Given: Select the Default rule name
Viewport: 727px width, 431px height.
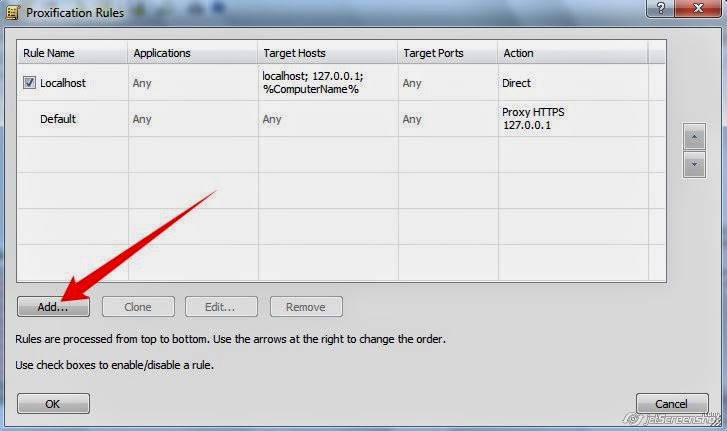Looking at the screenshot, I should (x=57, y=119).
